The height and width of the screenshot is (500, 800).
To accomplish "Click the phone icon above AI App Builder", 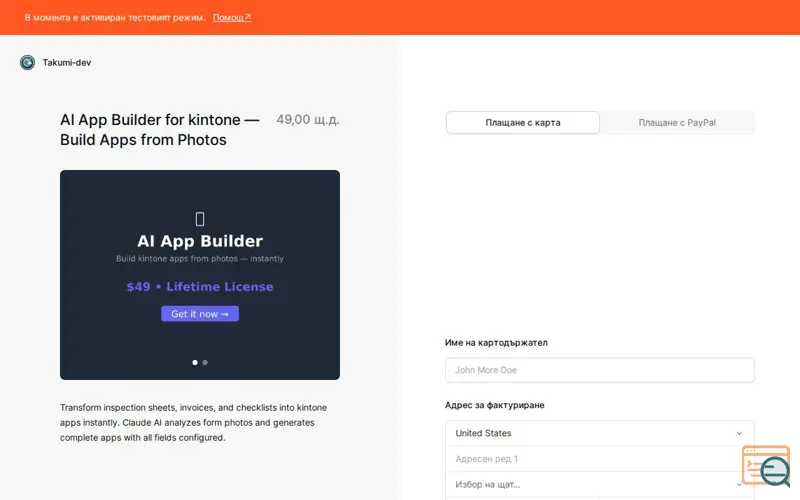I will (x=200, y=219).
